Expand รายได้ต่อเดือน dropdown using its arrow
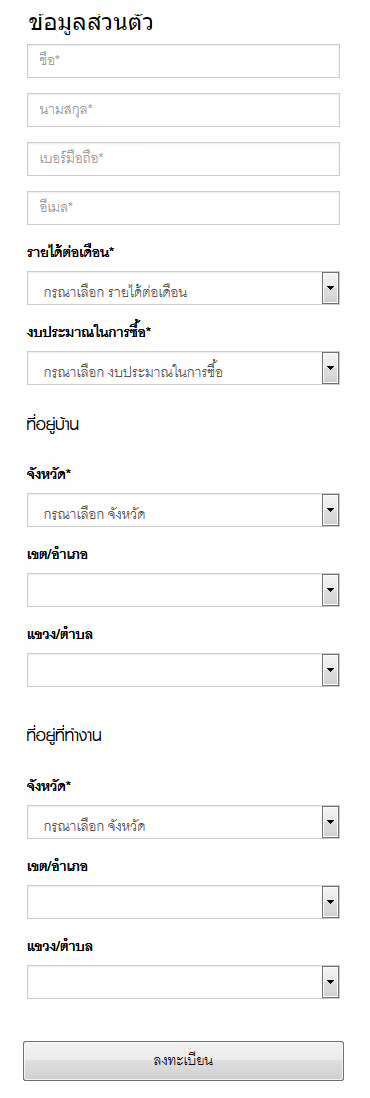Screen dimensions: 370x1098 (331, 288)
